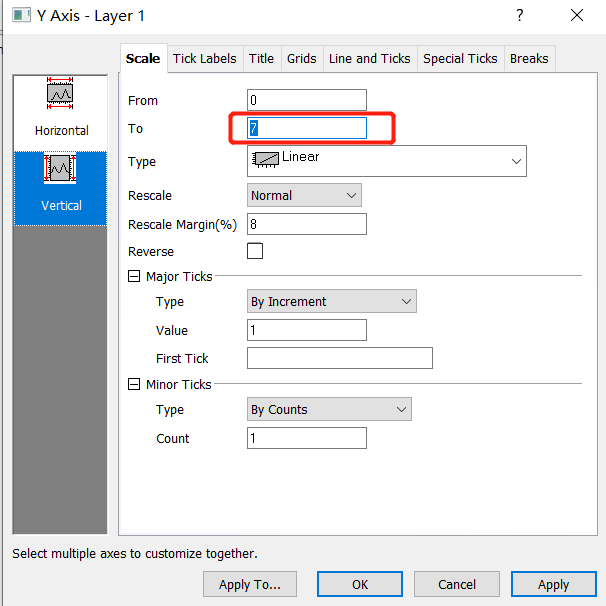This screenshot has height=606, width=606.
Task: Click the Apply To... button
Action: pyautogui.click(x=250, y=584)
